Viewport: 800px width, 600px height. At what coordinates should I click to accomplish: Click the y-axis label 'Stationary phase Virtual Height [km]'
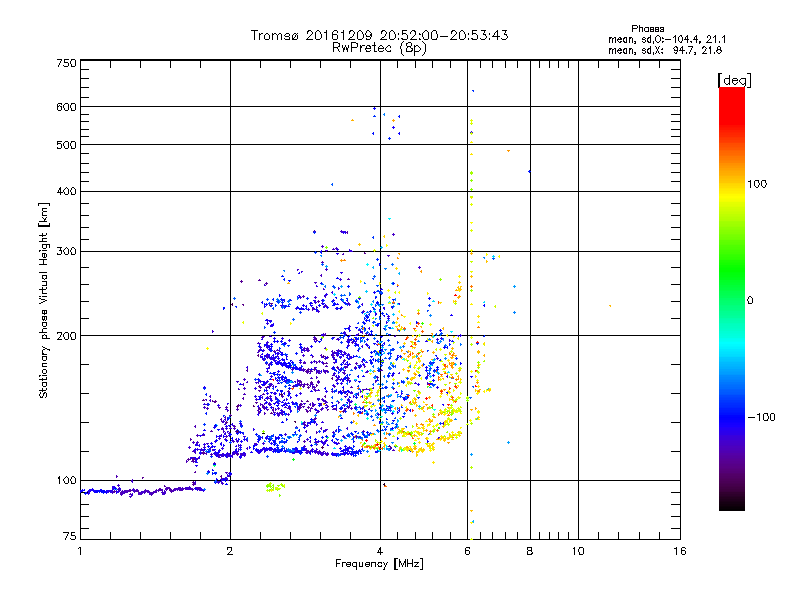click(44, 300)
